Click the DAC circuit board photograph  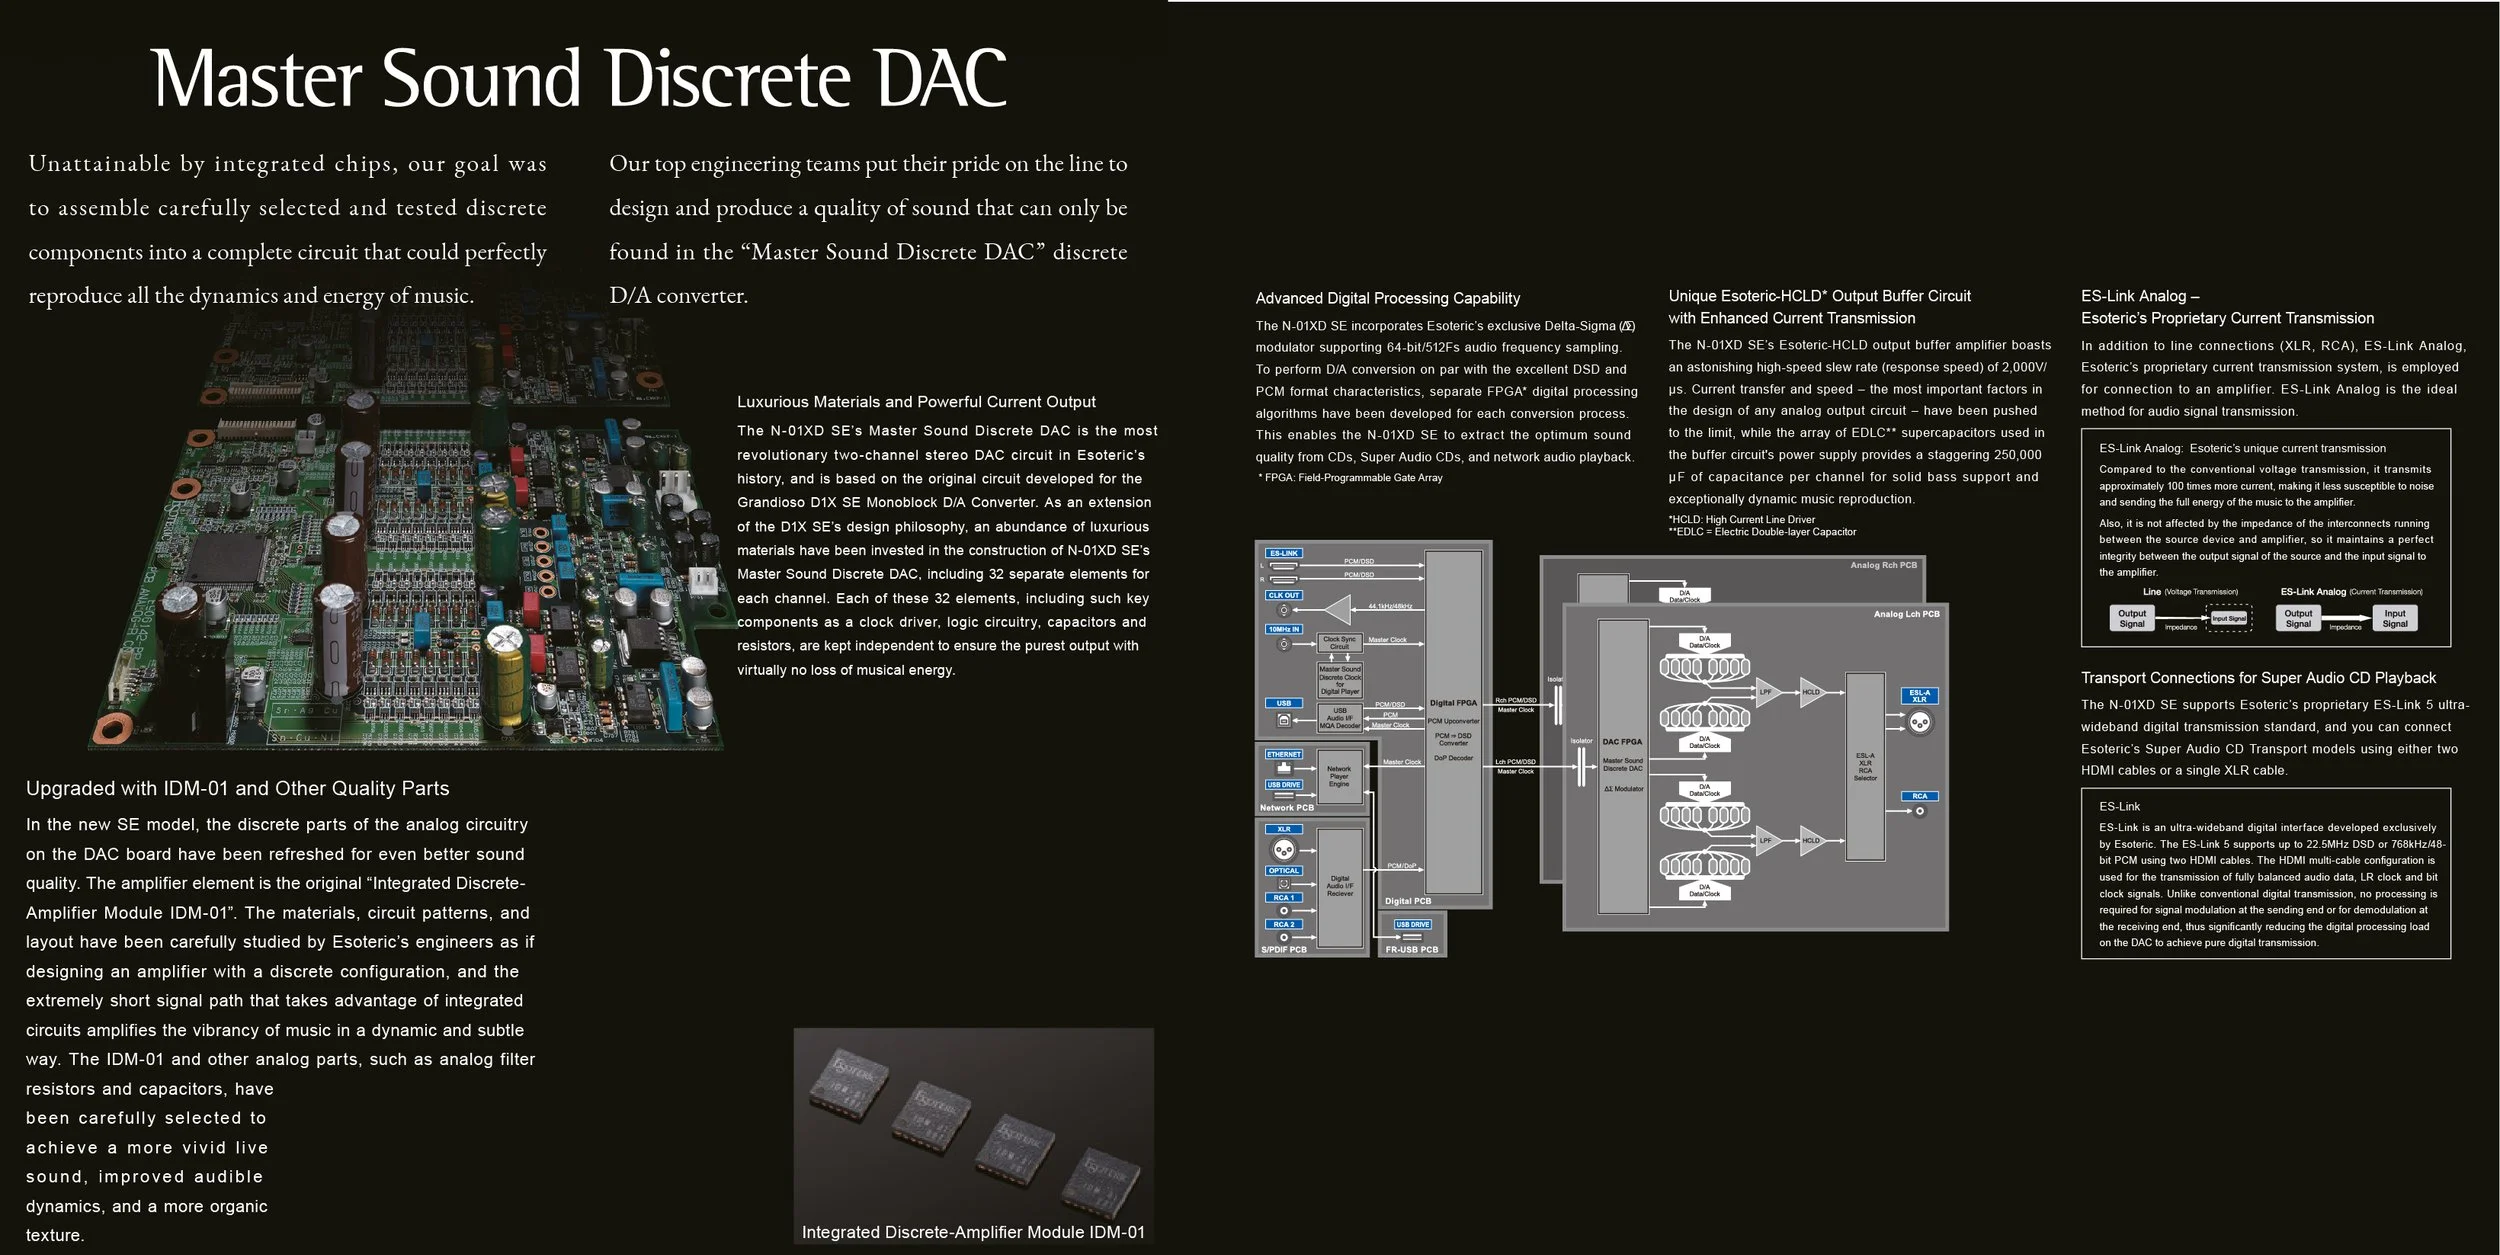[x=420, y=560]
